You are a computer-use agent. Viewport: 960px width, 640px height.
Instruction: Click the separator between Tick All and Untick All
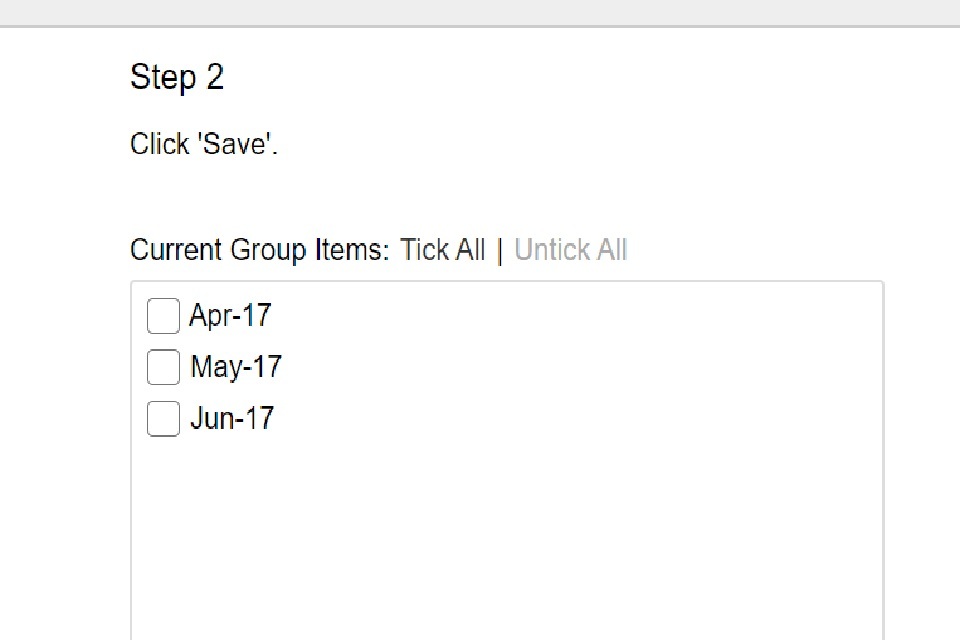(500, 249)
